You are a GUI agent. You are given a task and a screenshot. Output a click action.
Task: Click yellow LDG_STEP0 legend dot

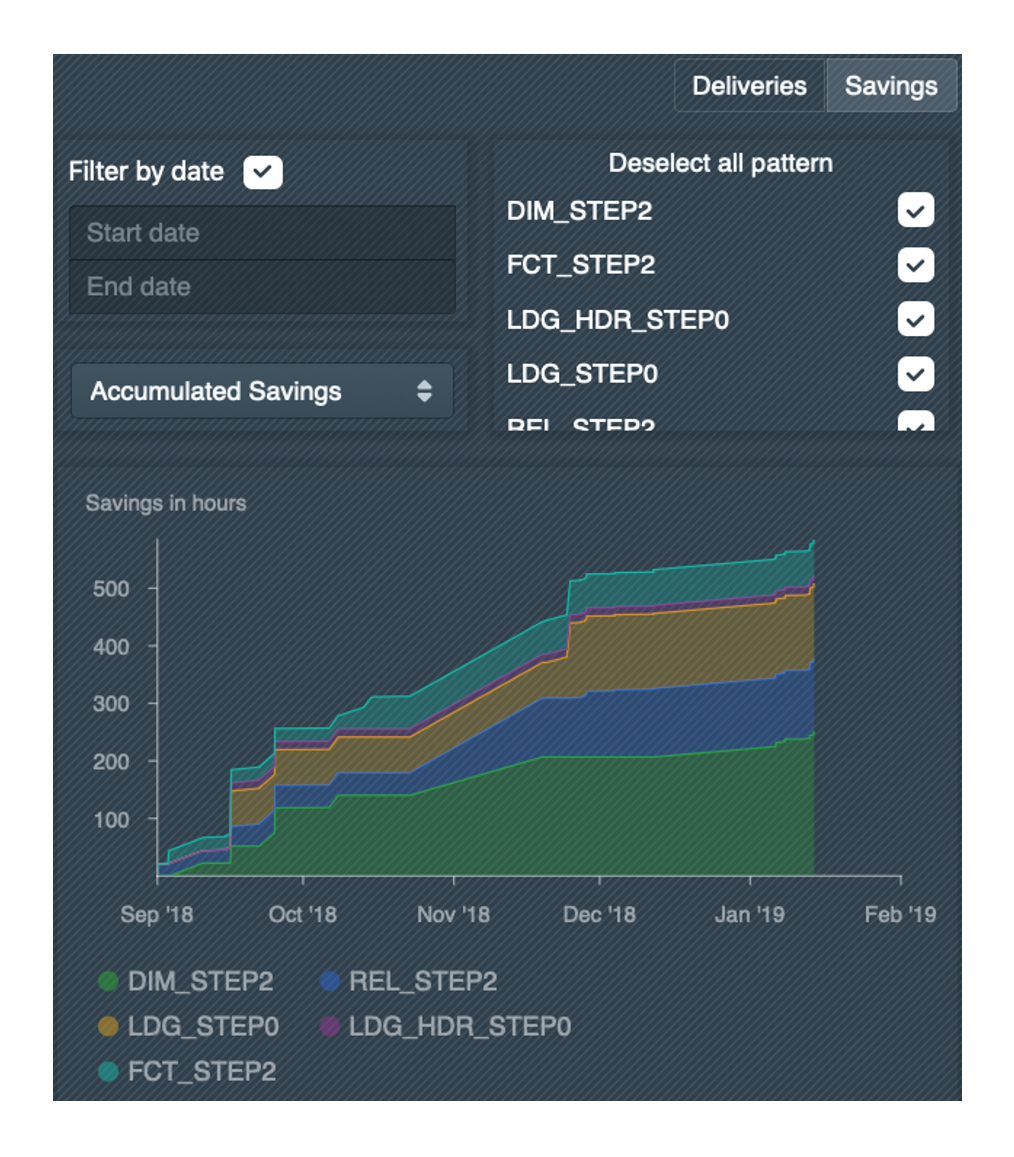coord(109,1027)
